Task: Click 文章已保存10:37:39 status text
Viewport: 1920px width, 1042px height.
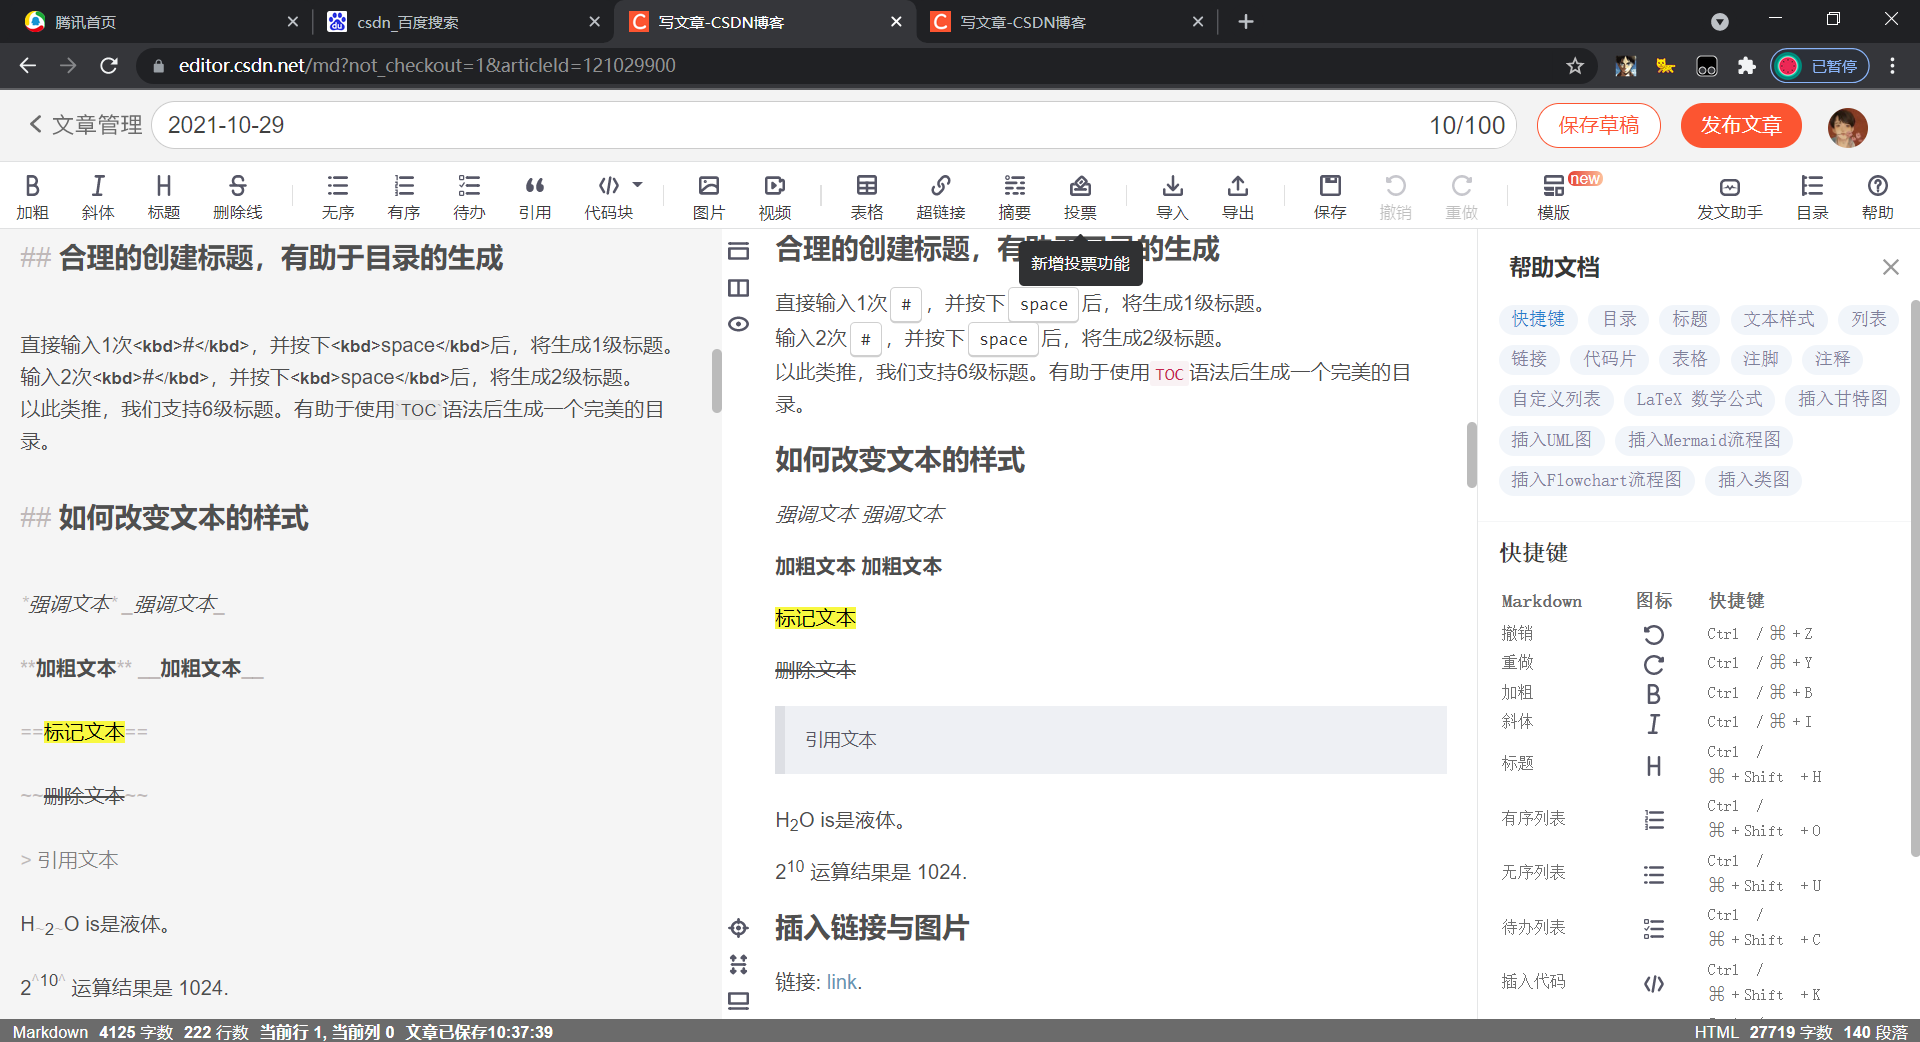Action: coord(479,1031)
